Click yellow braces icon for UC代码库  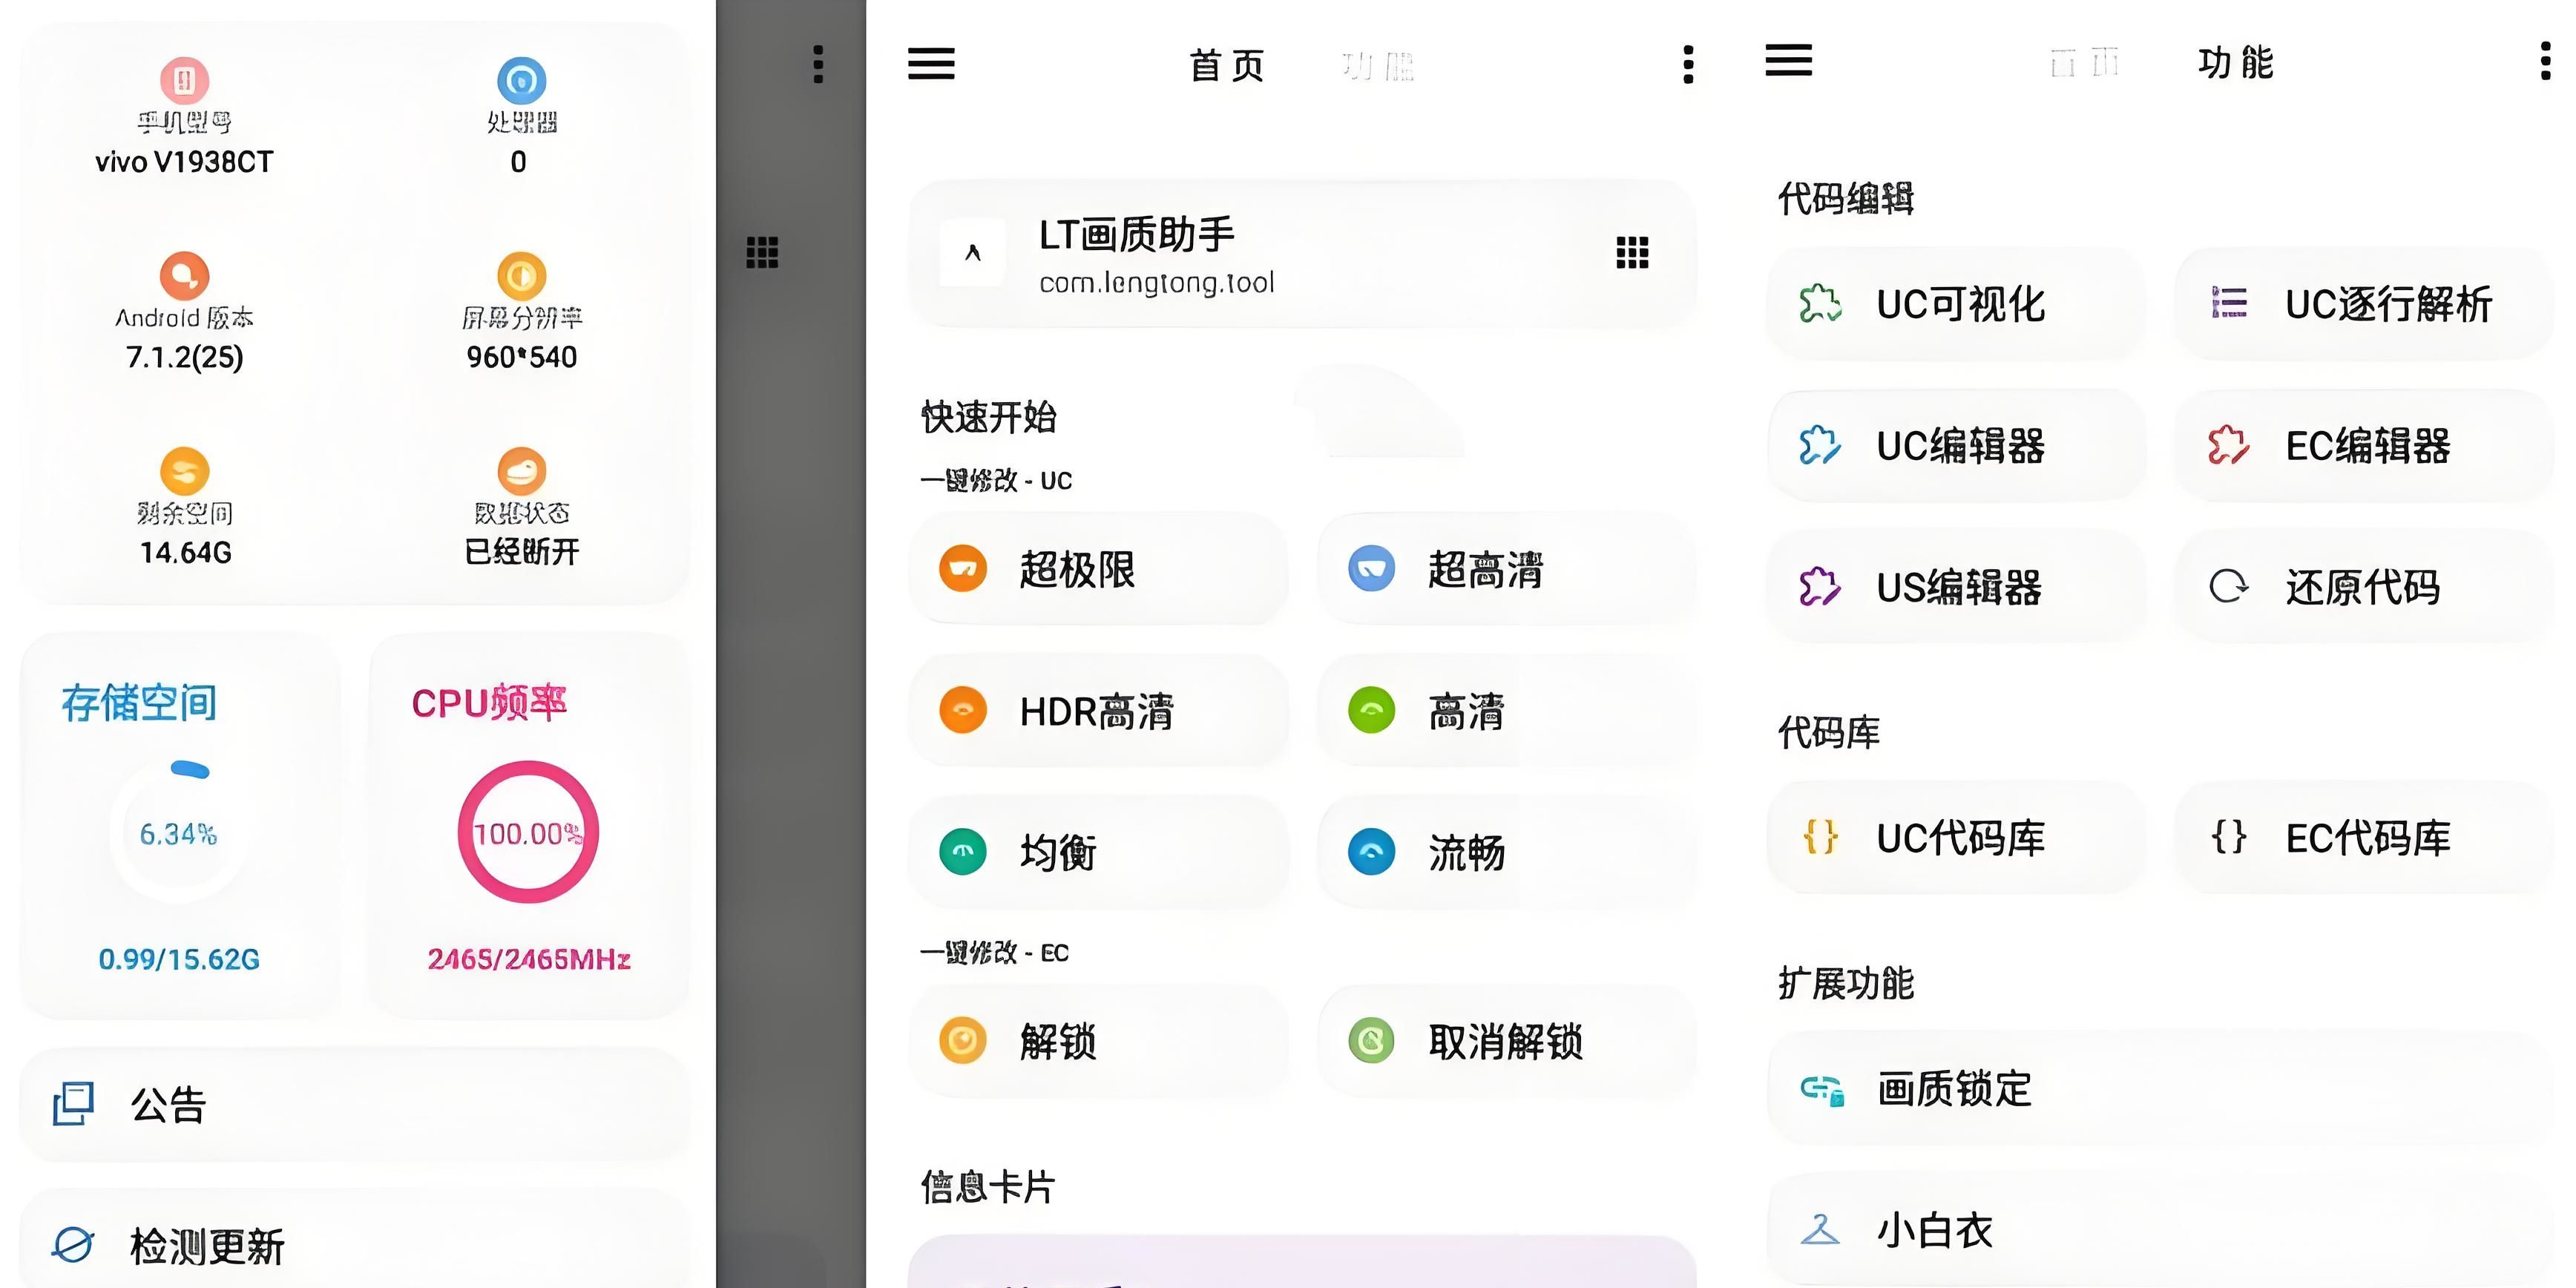click(x=1820, y=836)
